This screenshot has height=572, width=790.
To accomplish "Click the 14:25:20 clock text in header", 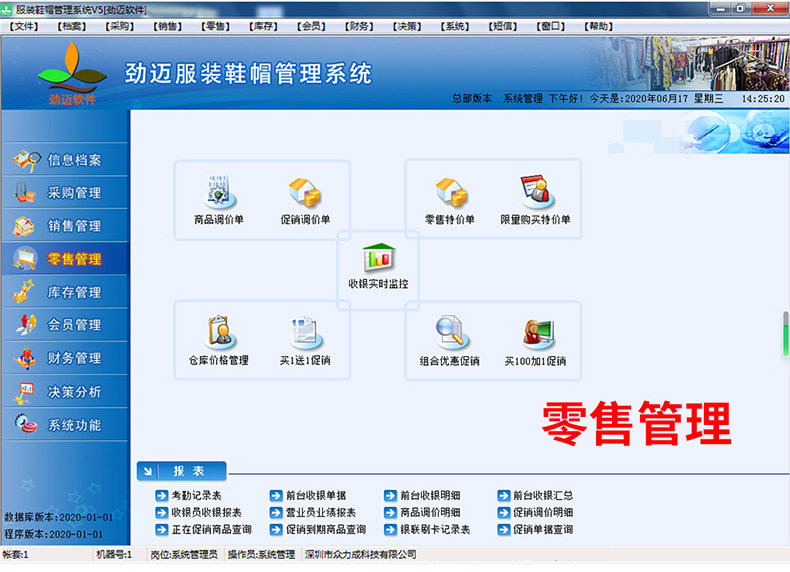I will tap(763, 99).
